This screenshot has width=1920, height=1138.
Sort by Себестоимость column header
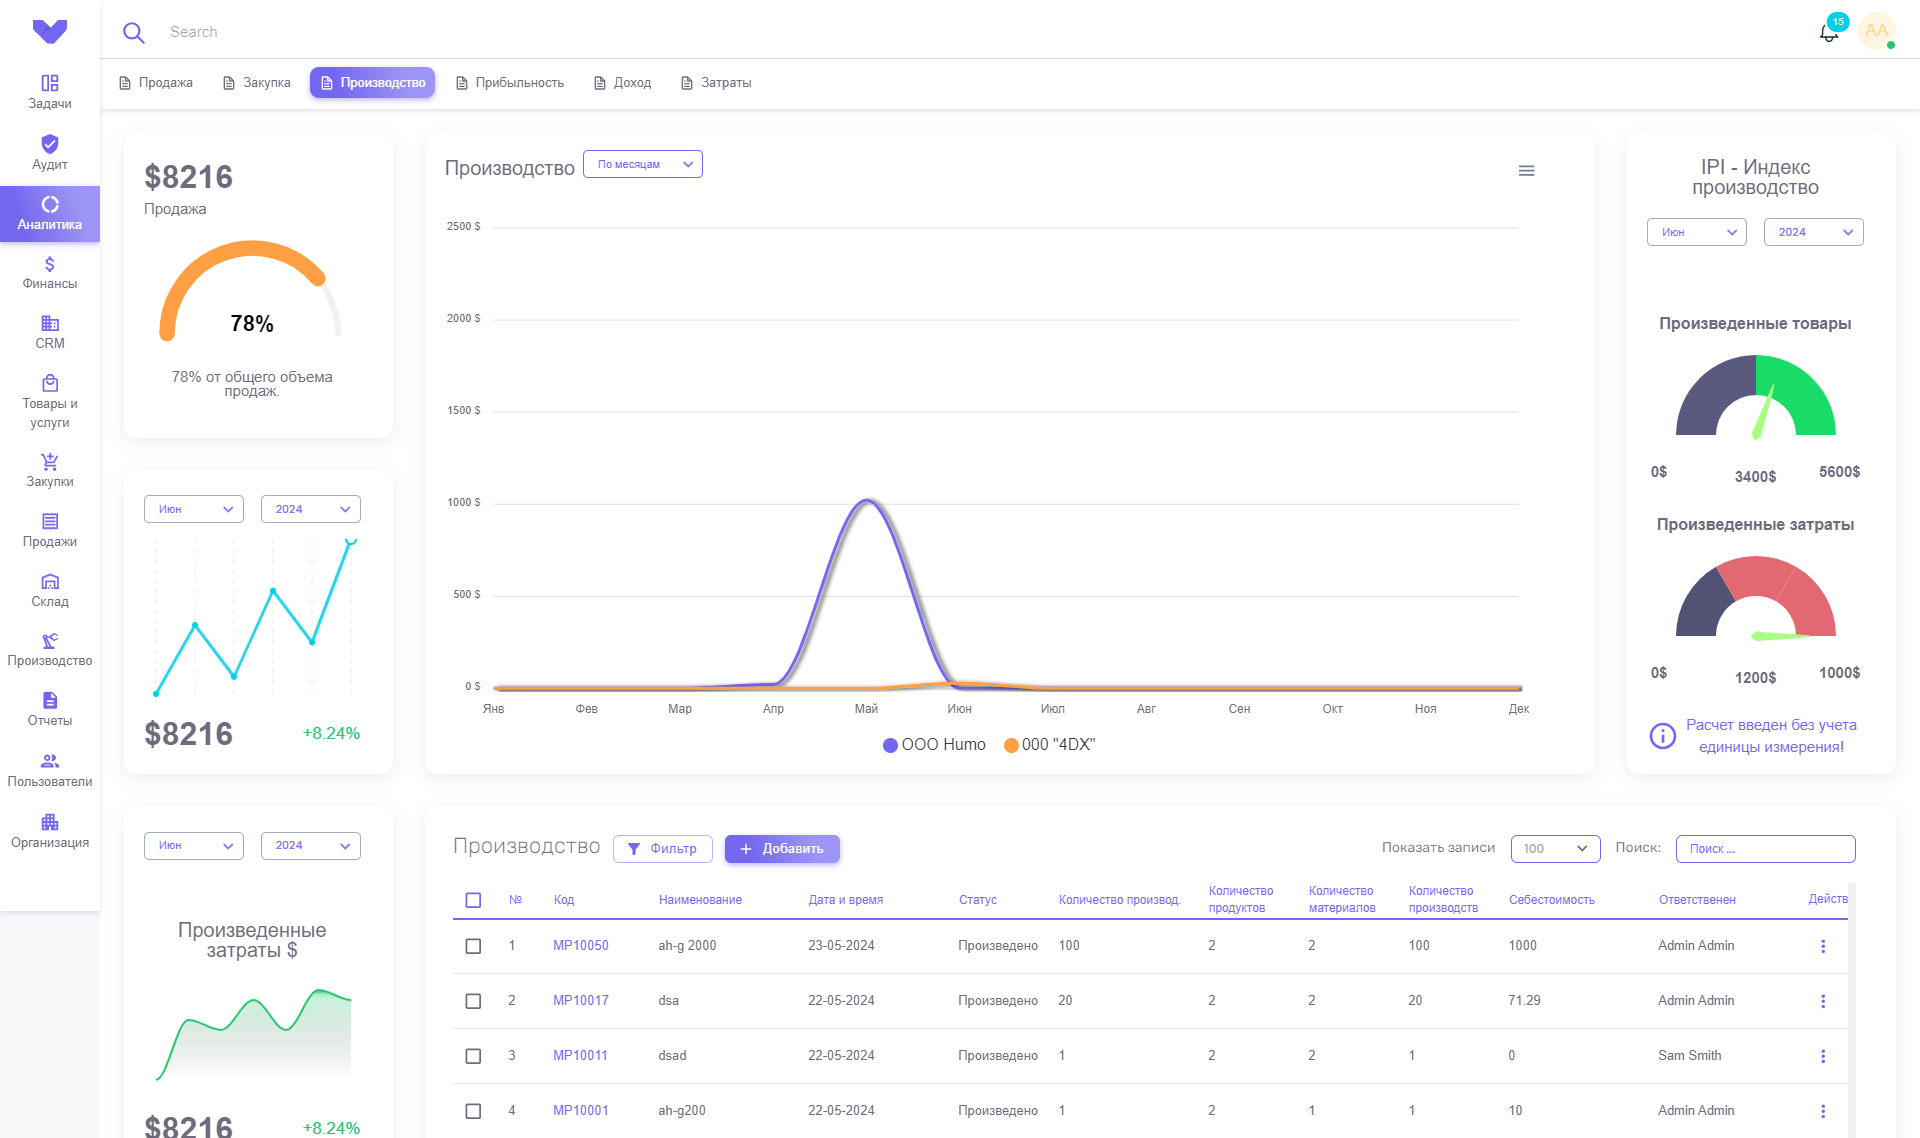[1552, 900]
